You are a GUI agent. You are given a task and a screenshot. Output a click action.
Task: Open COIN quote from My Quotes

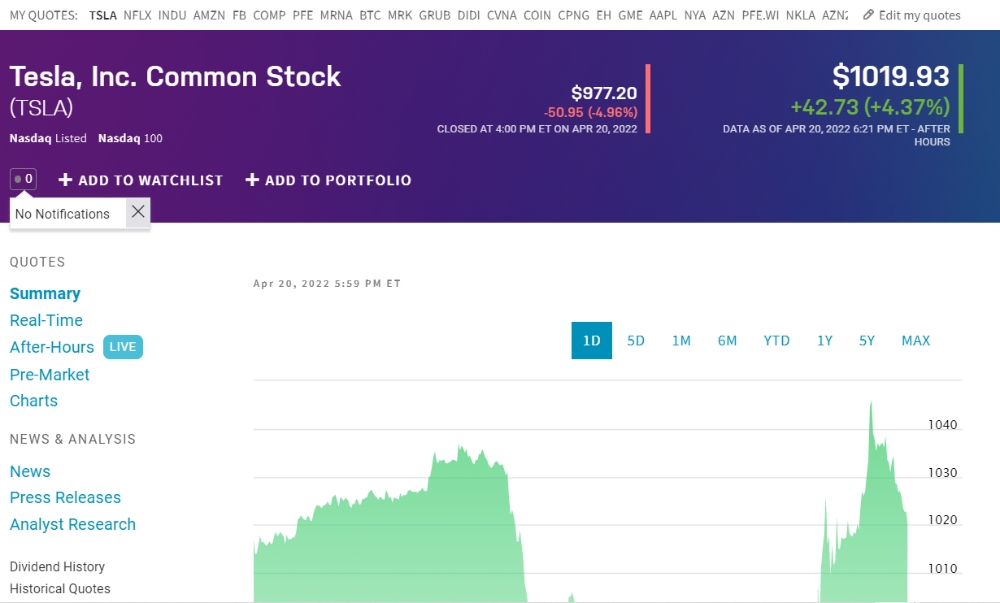point(537,15)
